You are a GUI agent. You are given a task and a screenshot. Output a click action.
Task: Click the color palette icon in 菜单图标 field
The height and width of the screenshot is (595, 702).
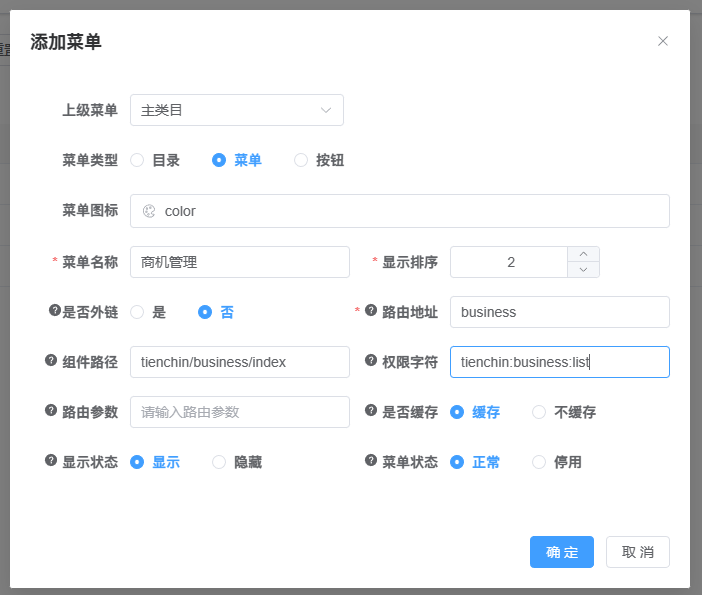tap(149, 211)
